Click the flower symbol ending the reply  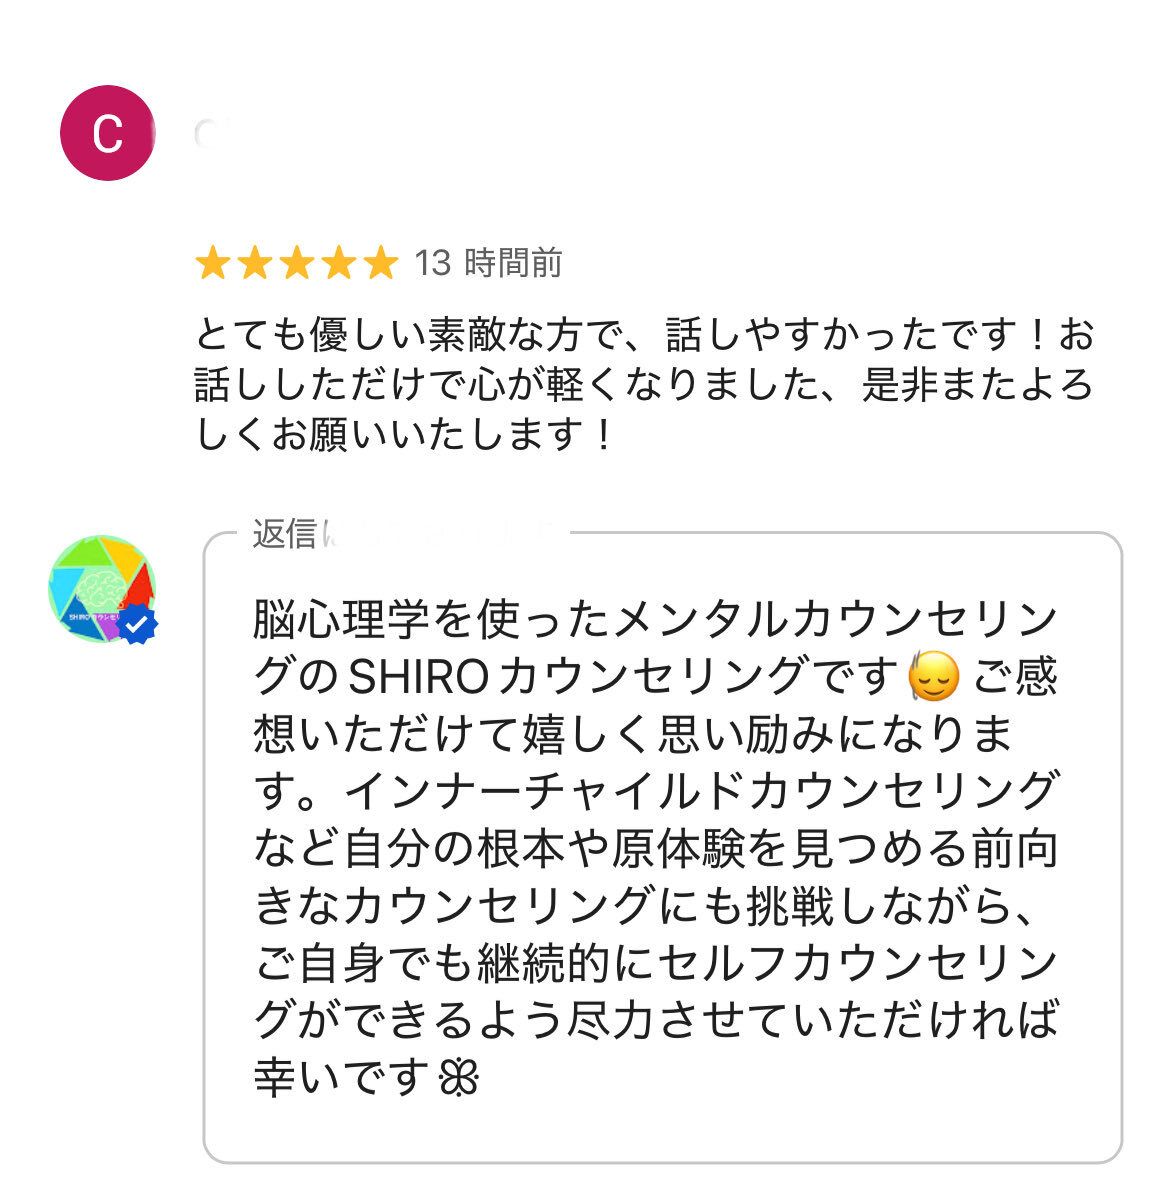tap(459, 1078)
